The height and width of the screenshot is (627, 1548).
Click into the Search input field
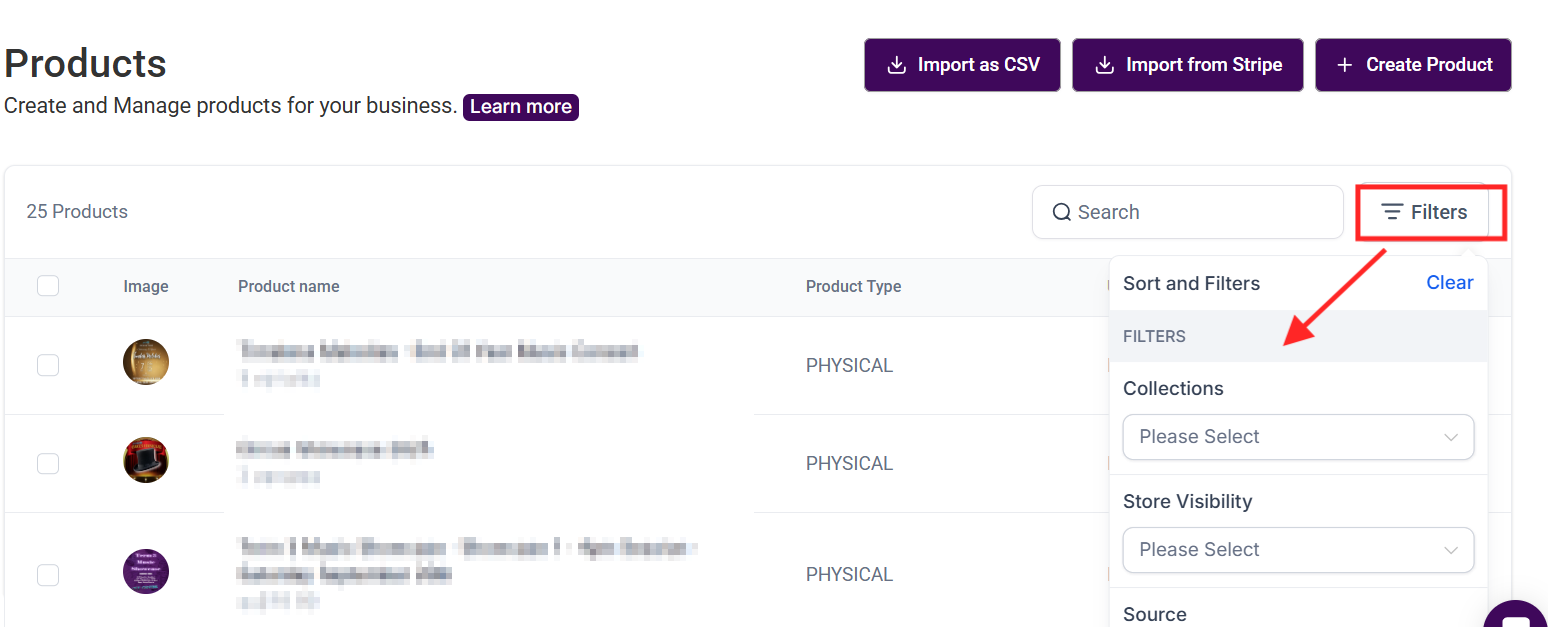[x=1200, y=212]
